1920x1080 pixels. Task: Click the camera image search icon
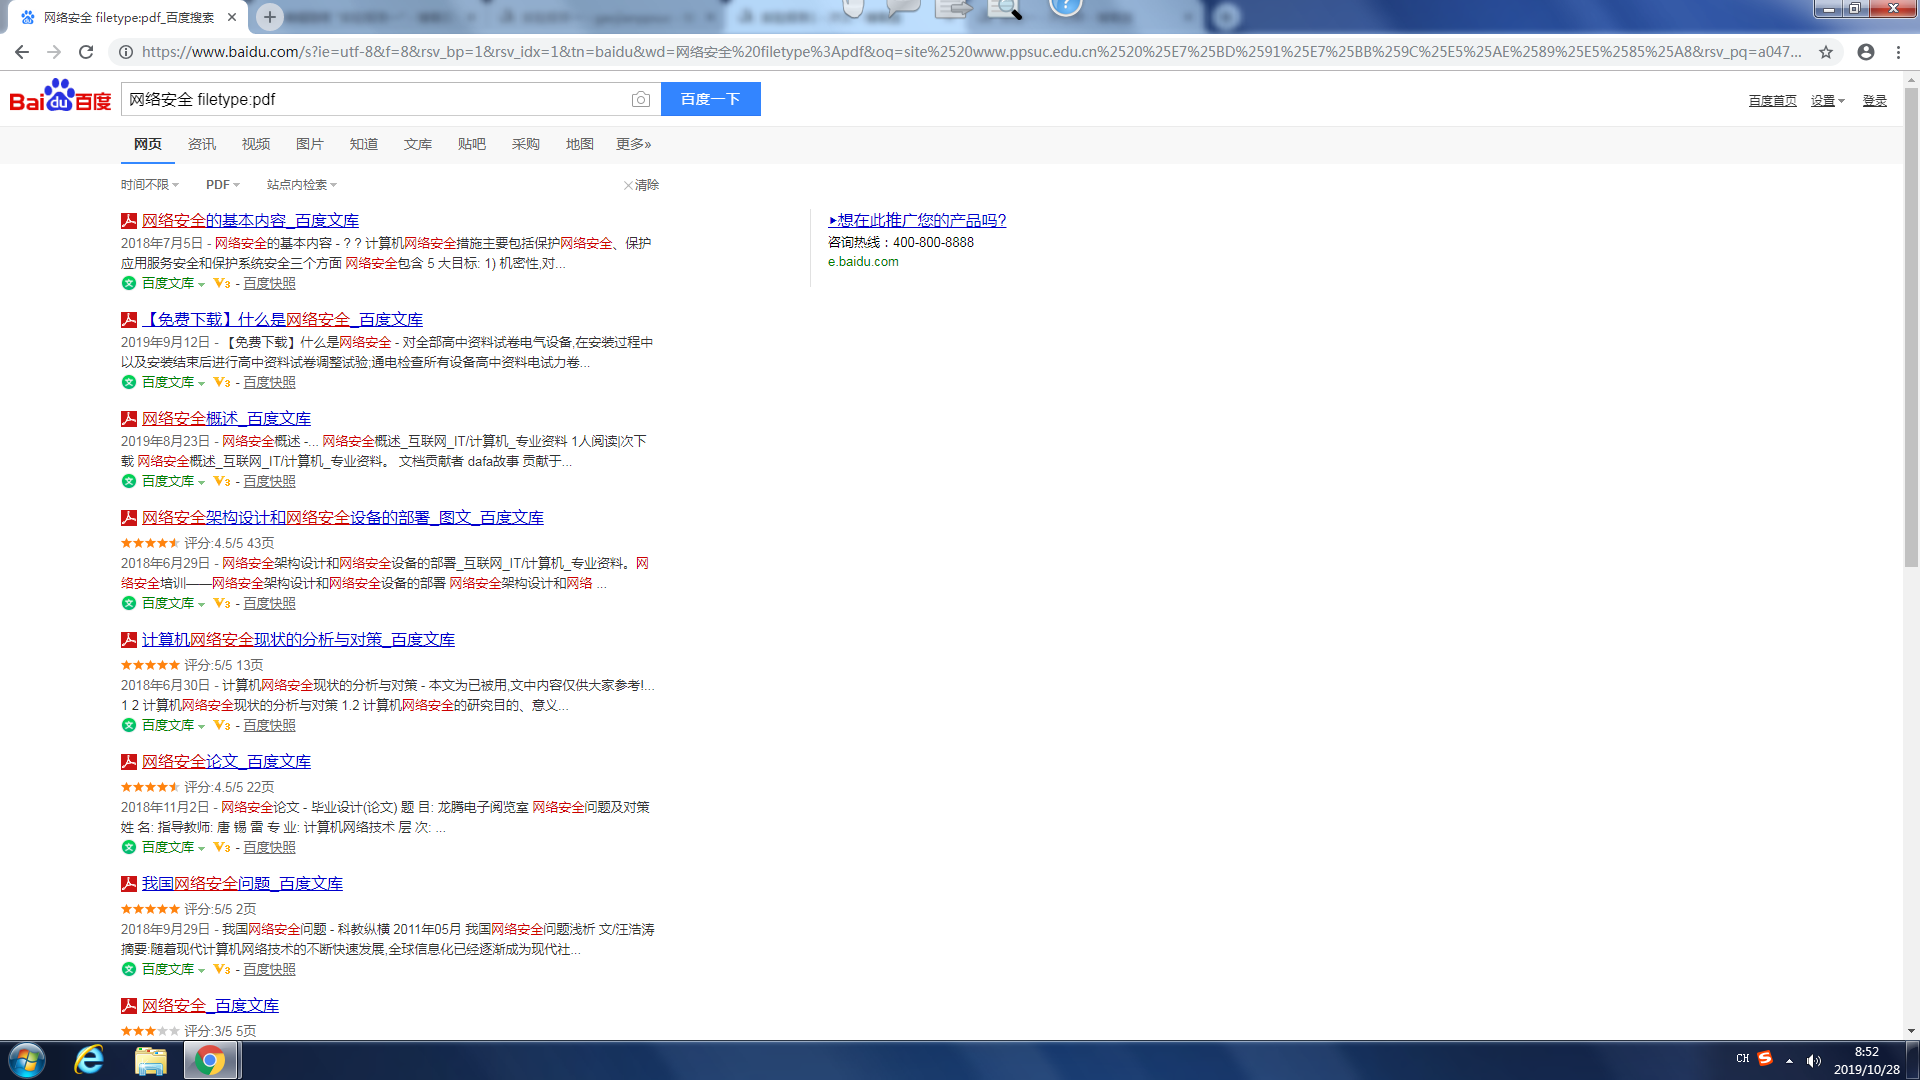[641, 99]
